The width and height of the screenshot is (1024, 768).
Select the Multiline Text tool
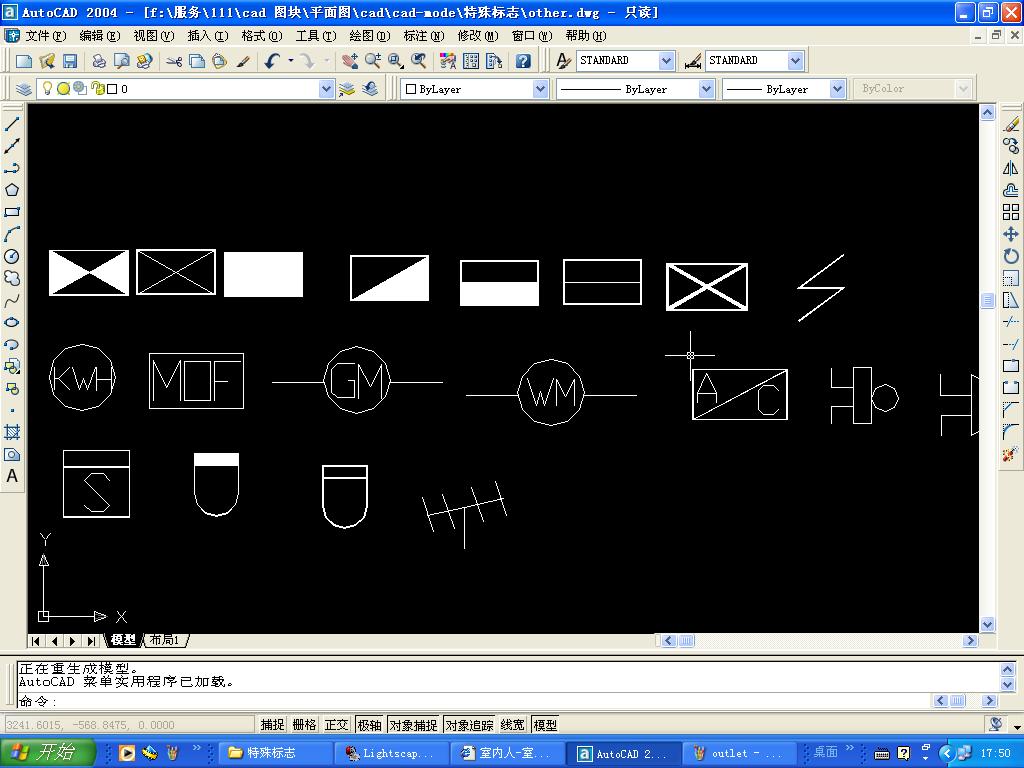[12, 477]
